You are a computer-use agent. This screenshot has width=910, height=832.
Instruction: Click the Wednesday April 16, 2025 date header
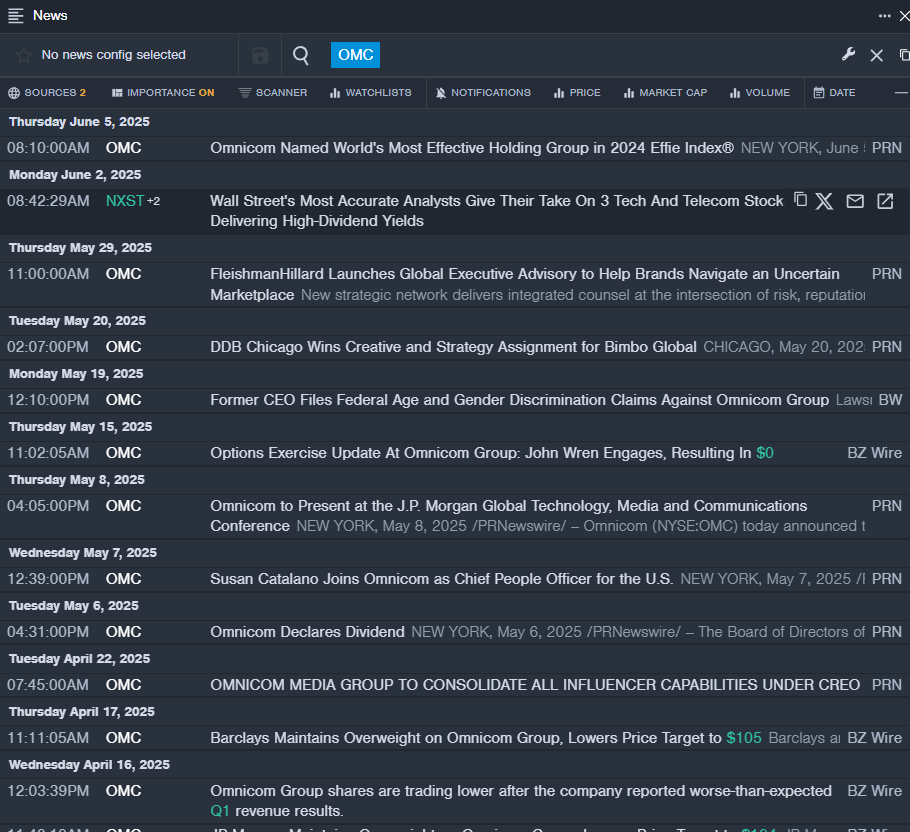pos(89,765)
